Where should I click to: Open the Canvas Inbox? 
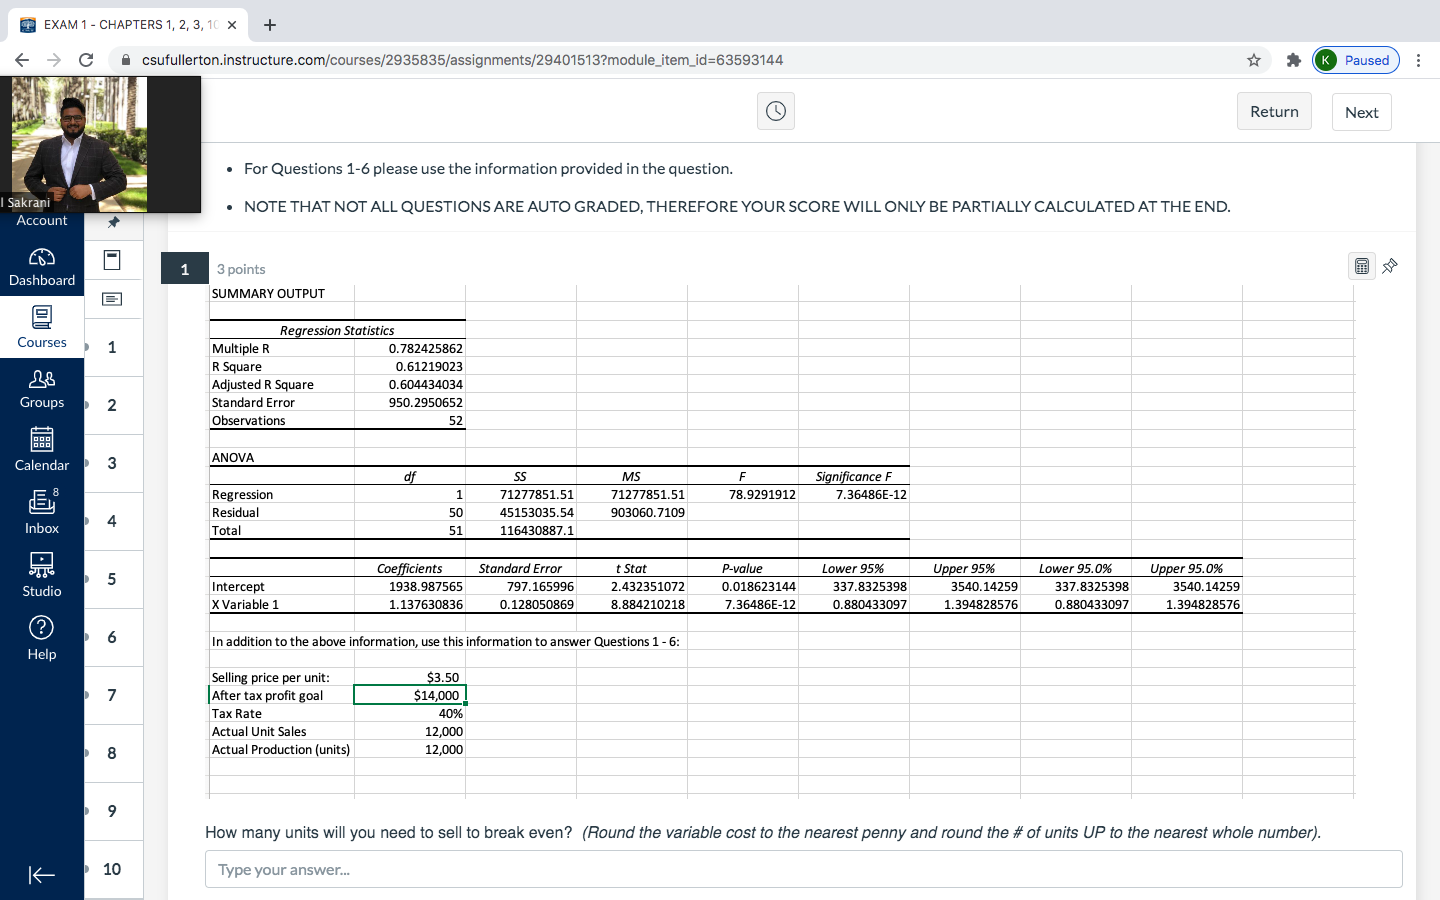click(x=42, y=513)
